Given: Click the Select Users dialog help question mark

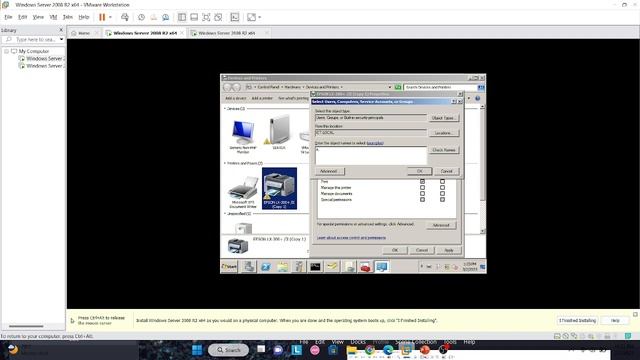Looking at the screenshot, I should tap(453, 102).
